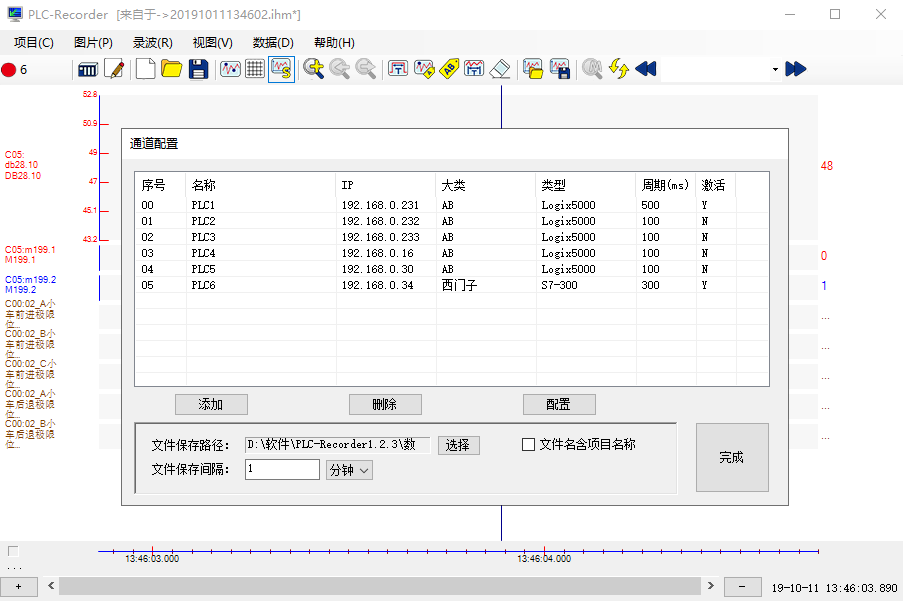The height and width of the screenshot is (601, 904).
Task: Select row 02 named PLC3
Action: click(x=452, y=237)
